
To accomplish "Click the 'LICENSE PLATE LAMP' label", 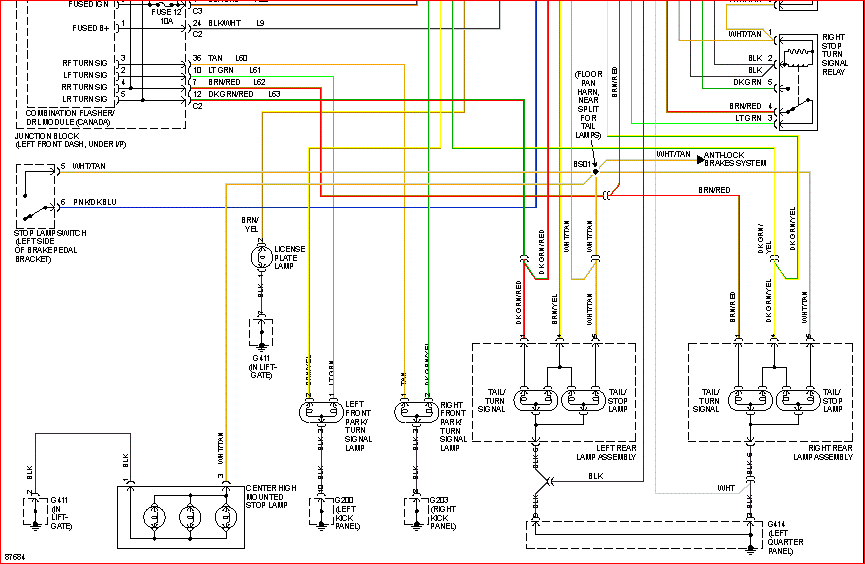I will tap(290, 258).
